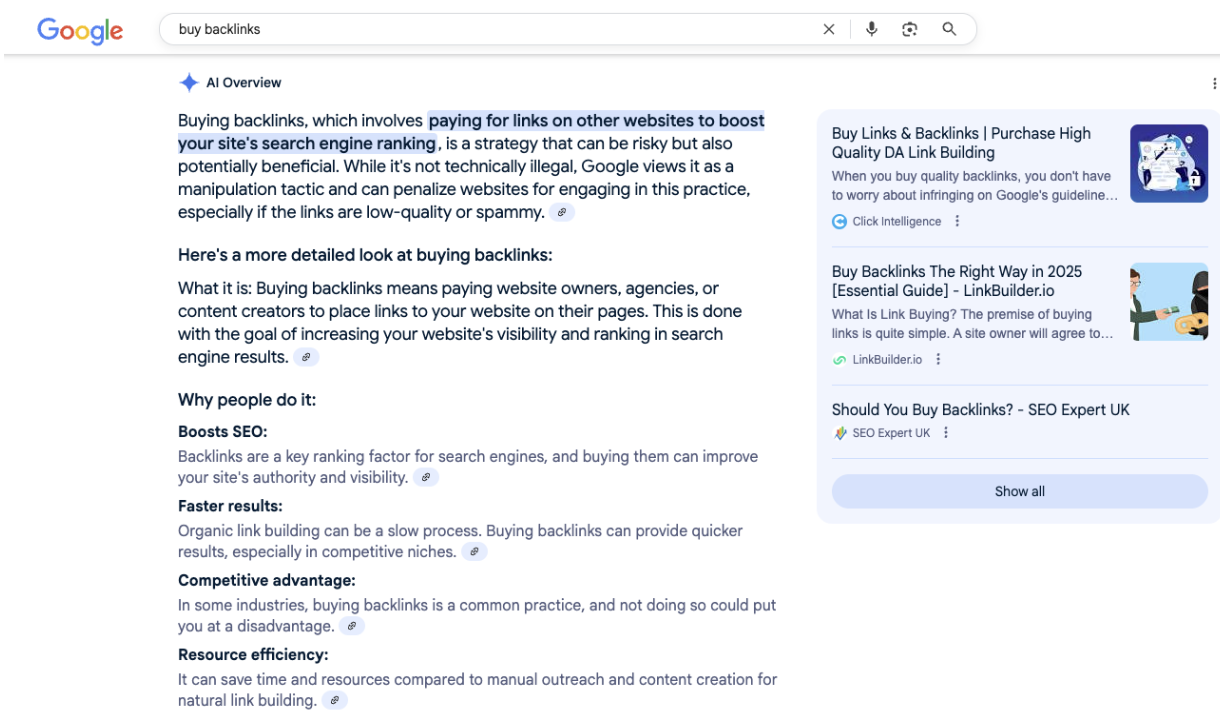
Task: Click the "Faster results:" subheading
Action: (230, 506)
